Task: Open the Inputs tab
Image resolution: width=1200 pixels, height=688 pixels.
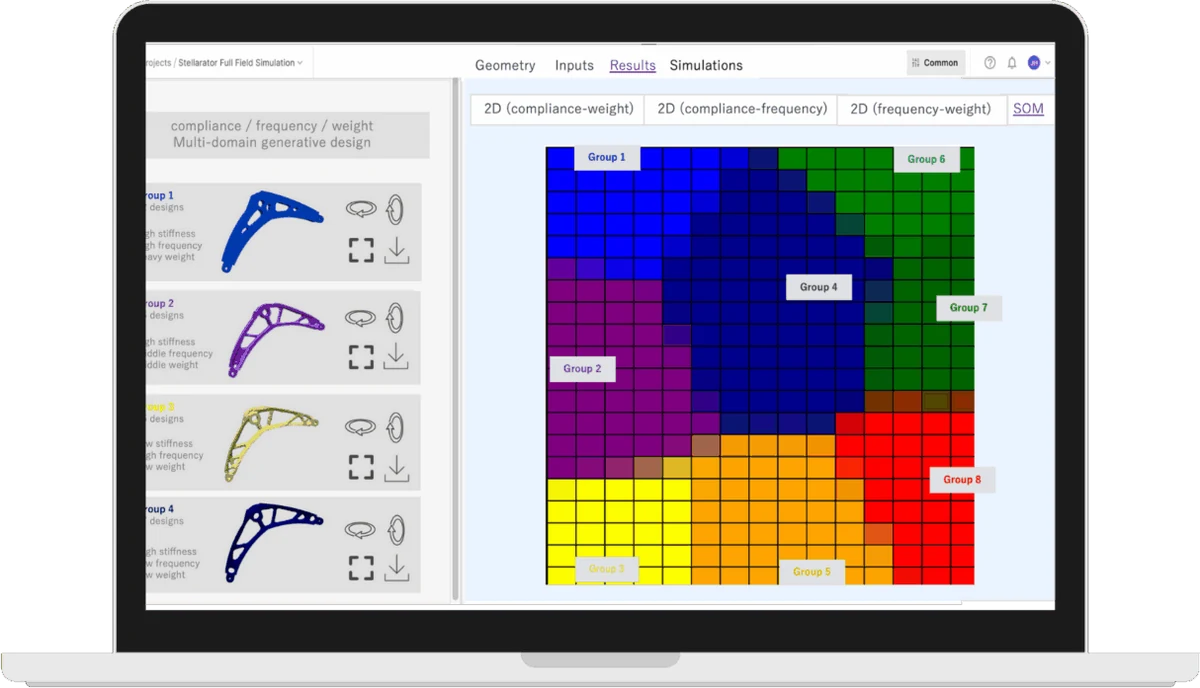Action: (574, 65)
